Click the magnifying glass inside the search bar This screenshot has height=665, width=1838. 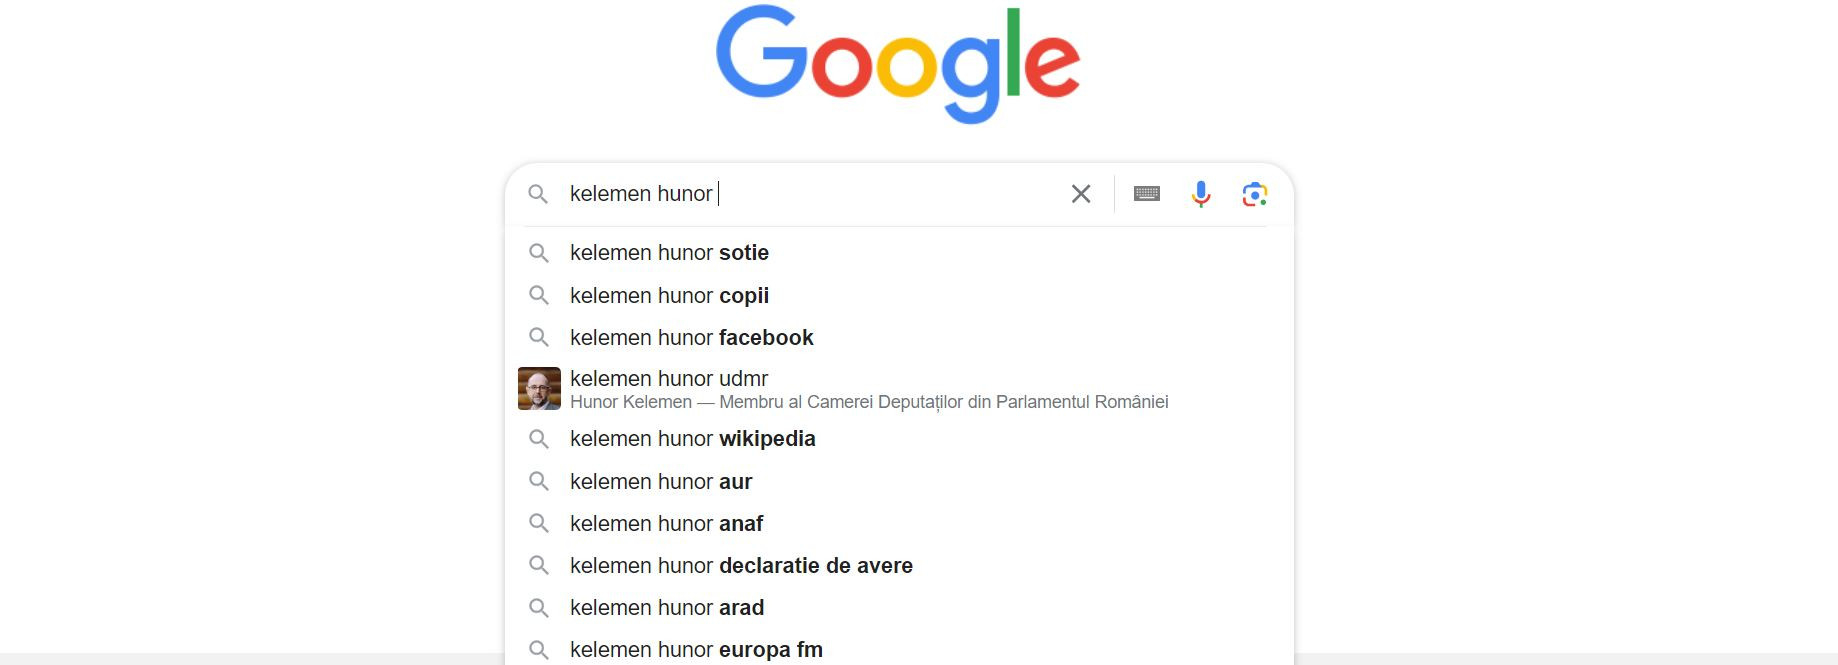pyautogui.click(x=540, y=194)
